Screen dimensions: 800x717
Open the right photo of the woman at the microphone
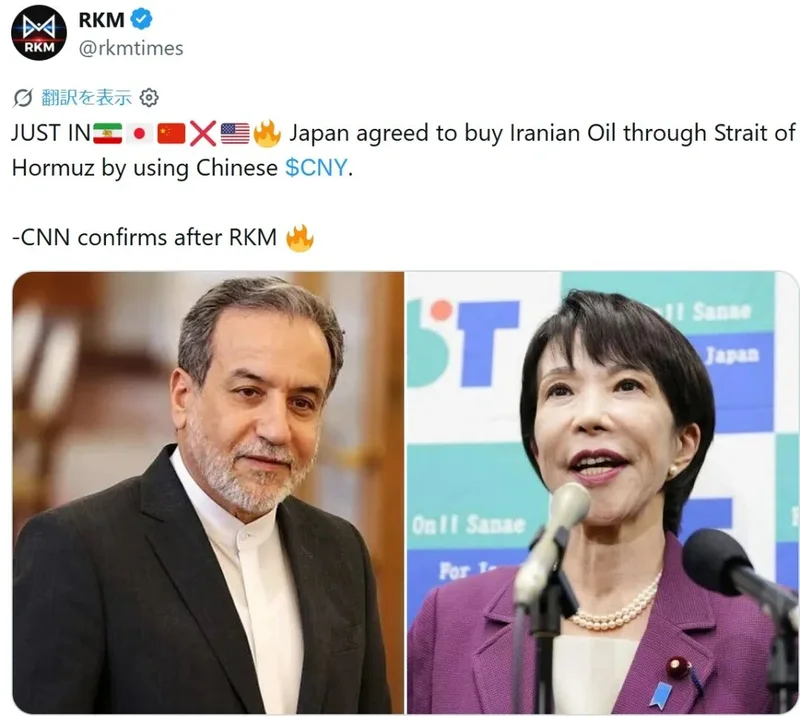tap(603, 492)
